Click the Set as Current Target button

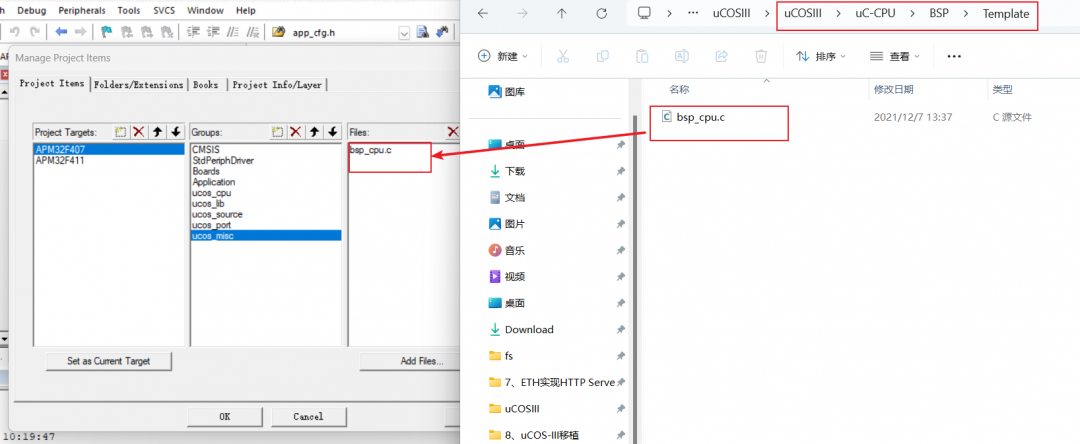(x=108, y=361)
